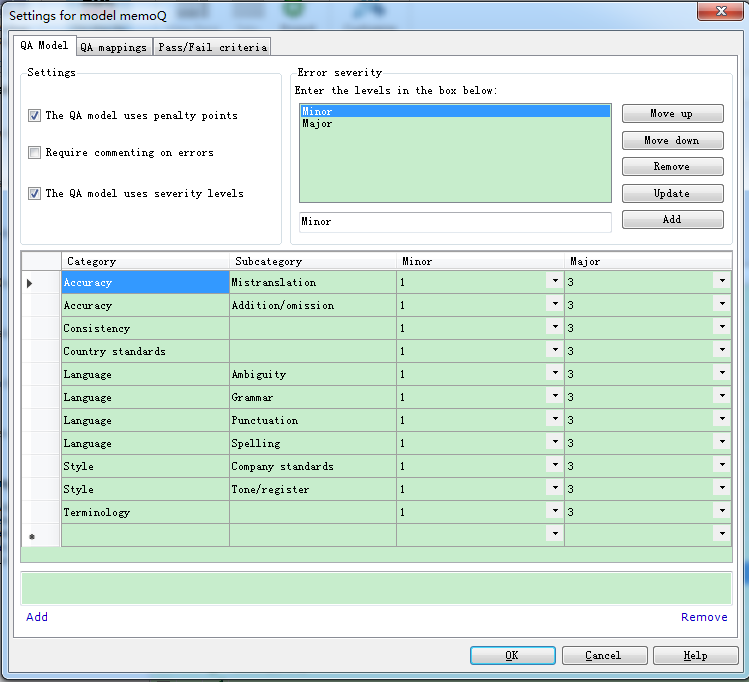This screenshot has height=682, width=749.
Task: Open Major dropdown for the Punctuation row
Action: coord(722,419)
